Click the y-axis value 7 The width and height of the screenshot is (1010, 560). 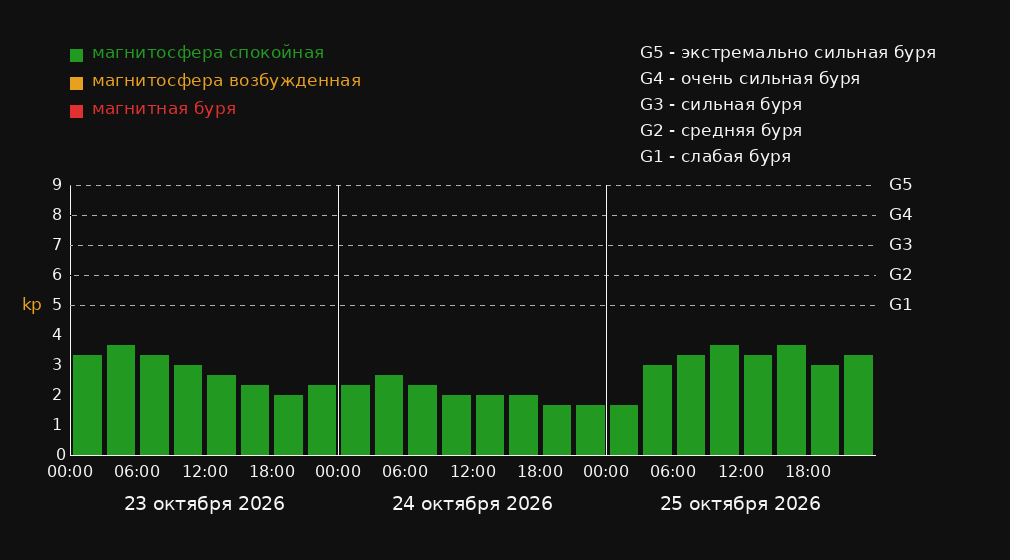(57, 245)
